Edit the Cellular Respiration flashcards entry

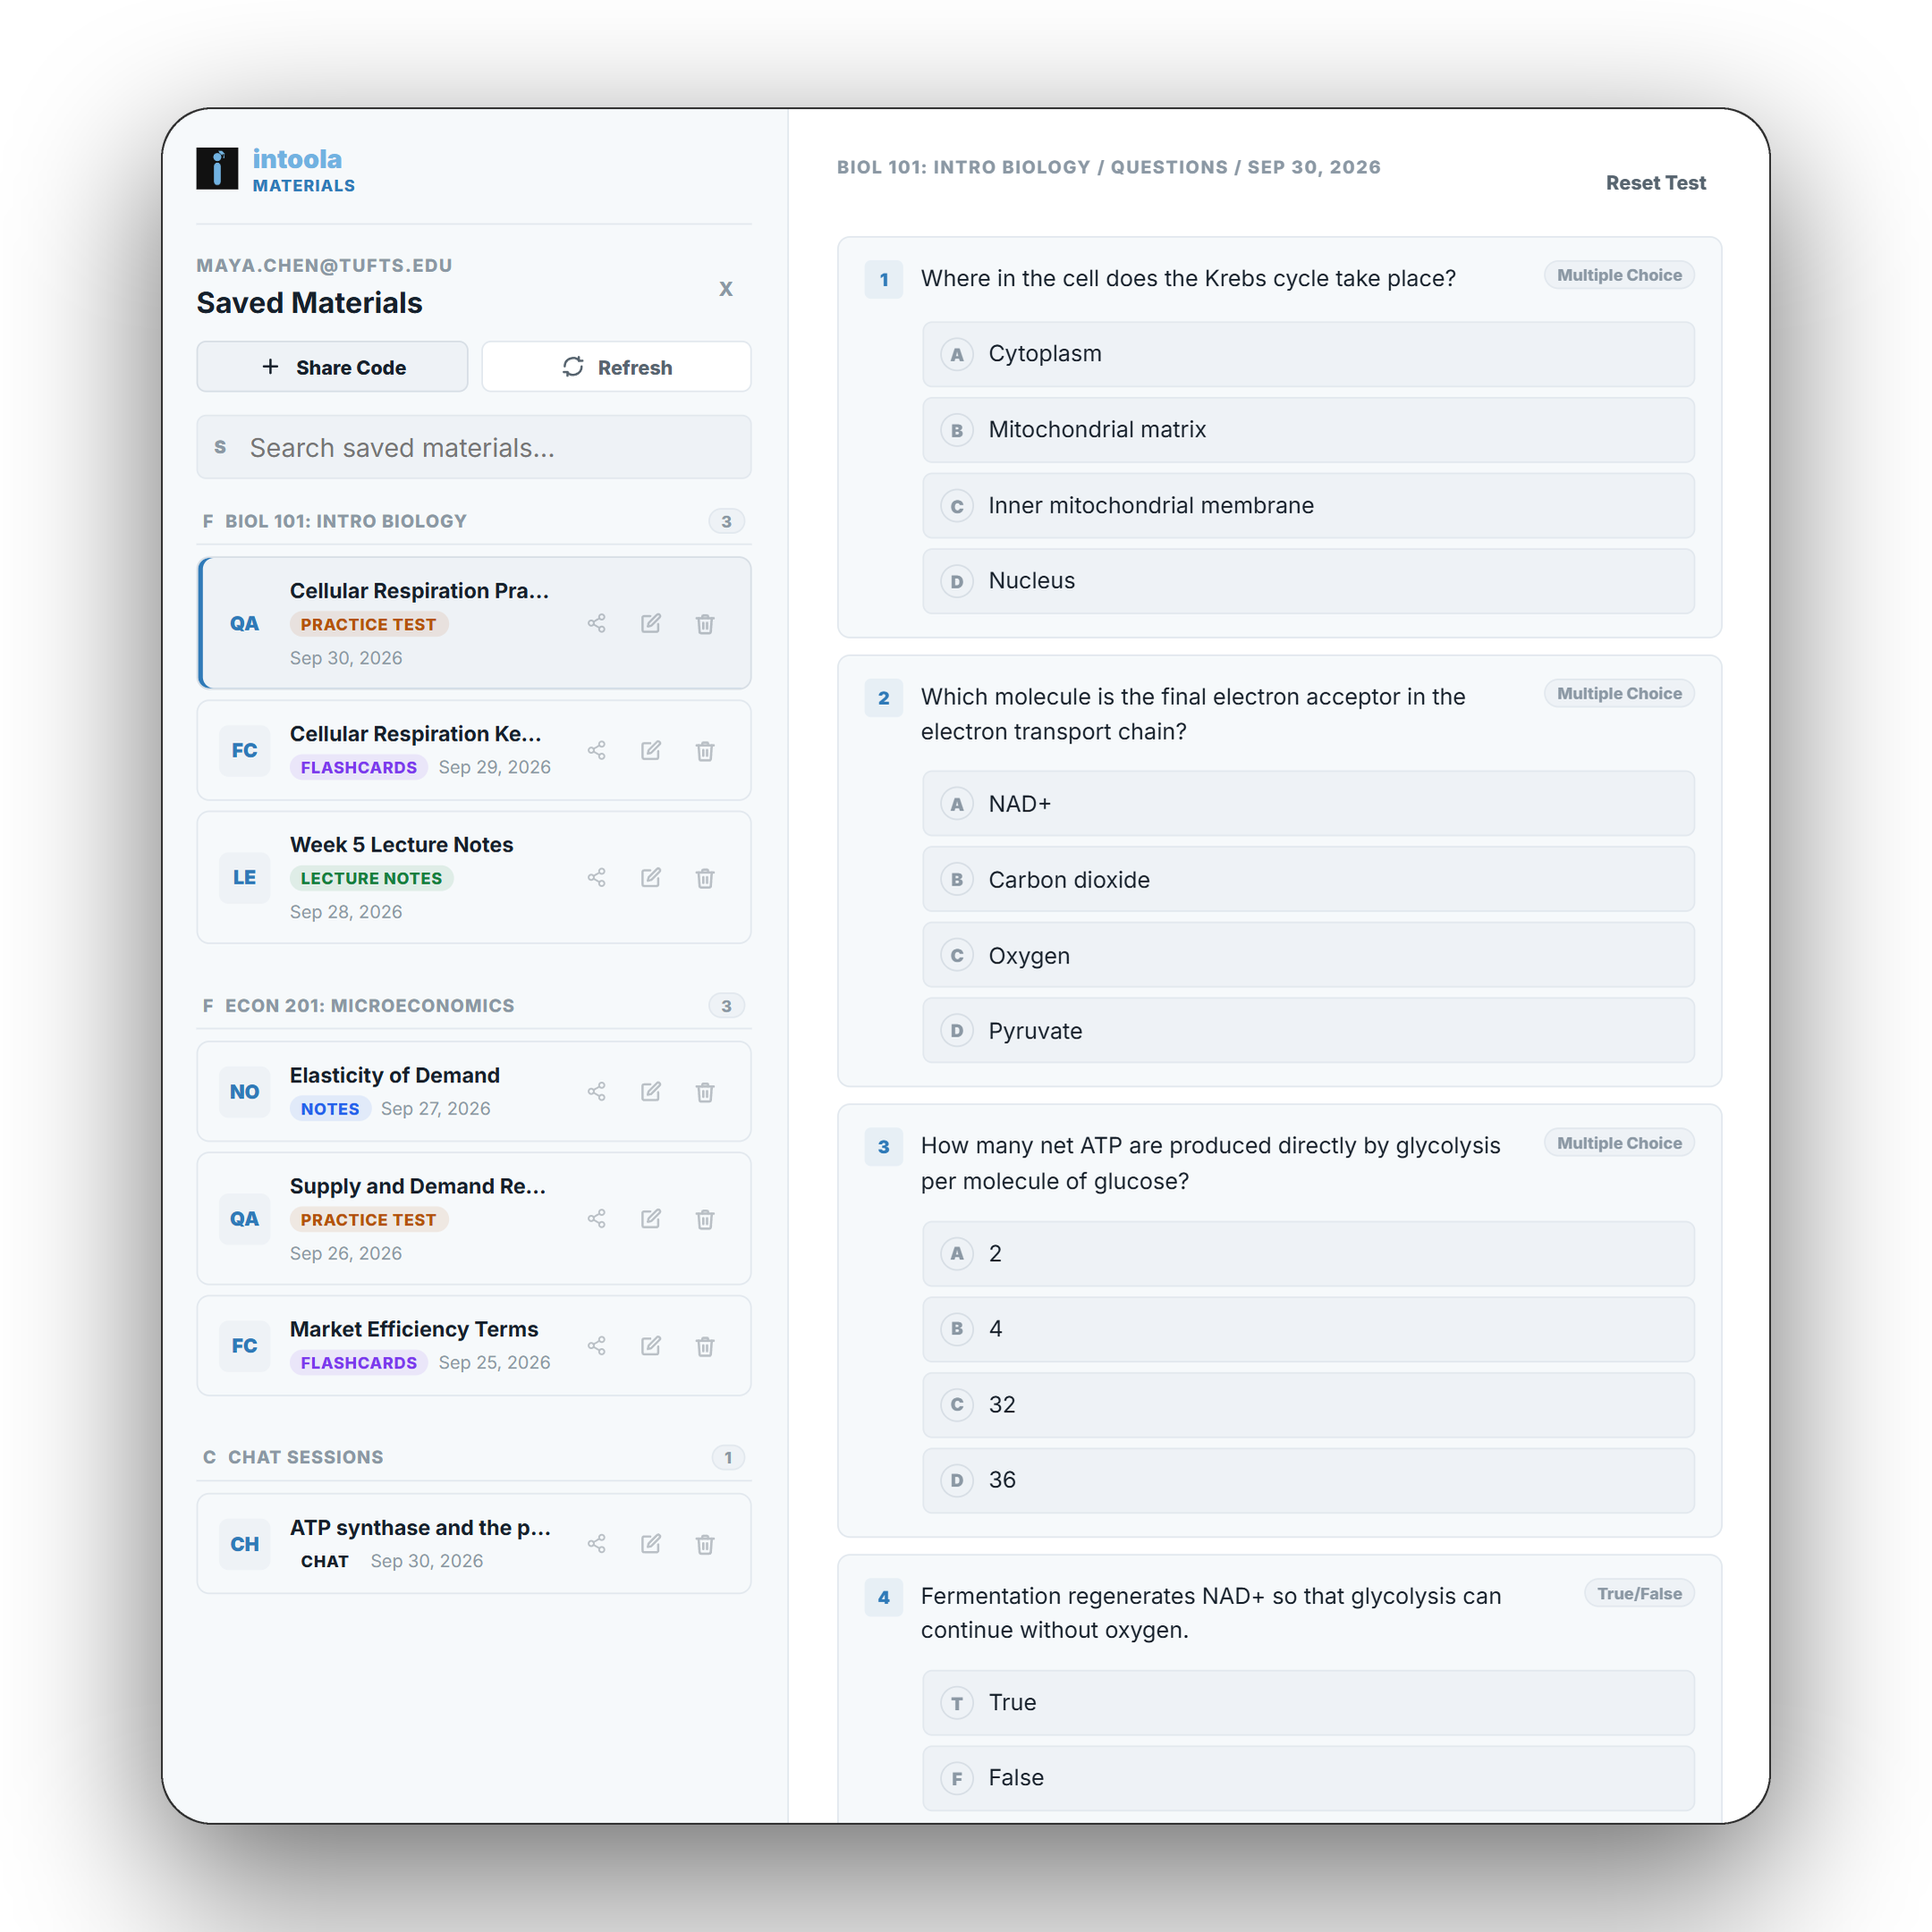coord(651,751)
